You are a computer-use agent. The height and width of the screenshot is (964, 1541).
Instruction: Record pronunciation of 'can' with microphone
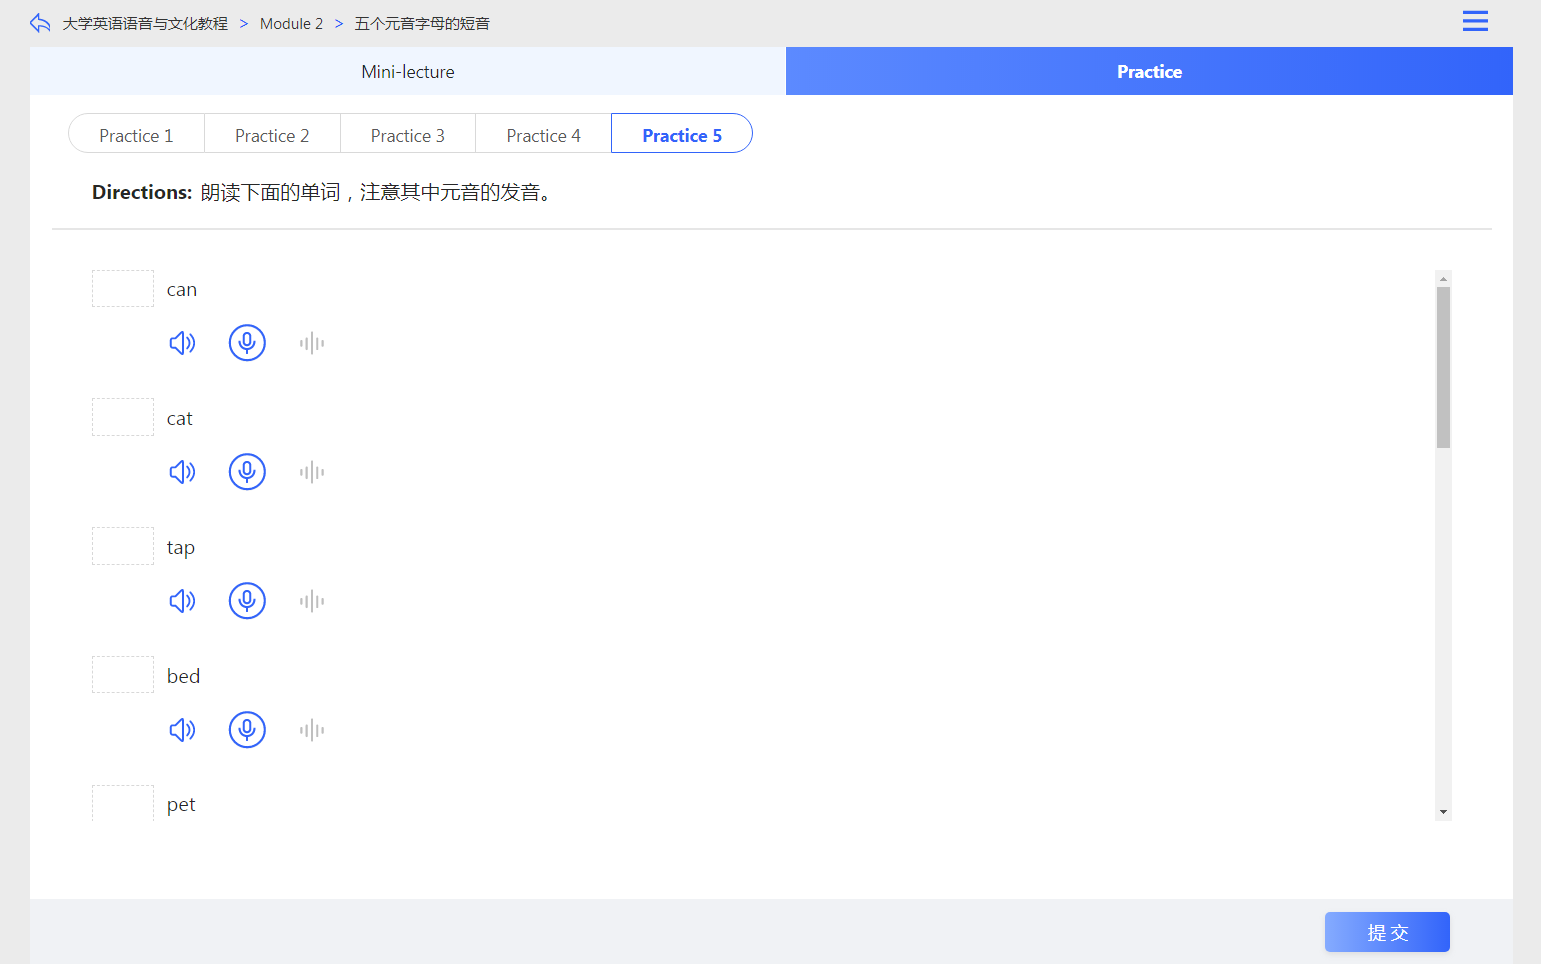(x=247, y=343)
